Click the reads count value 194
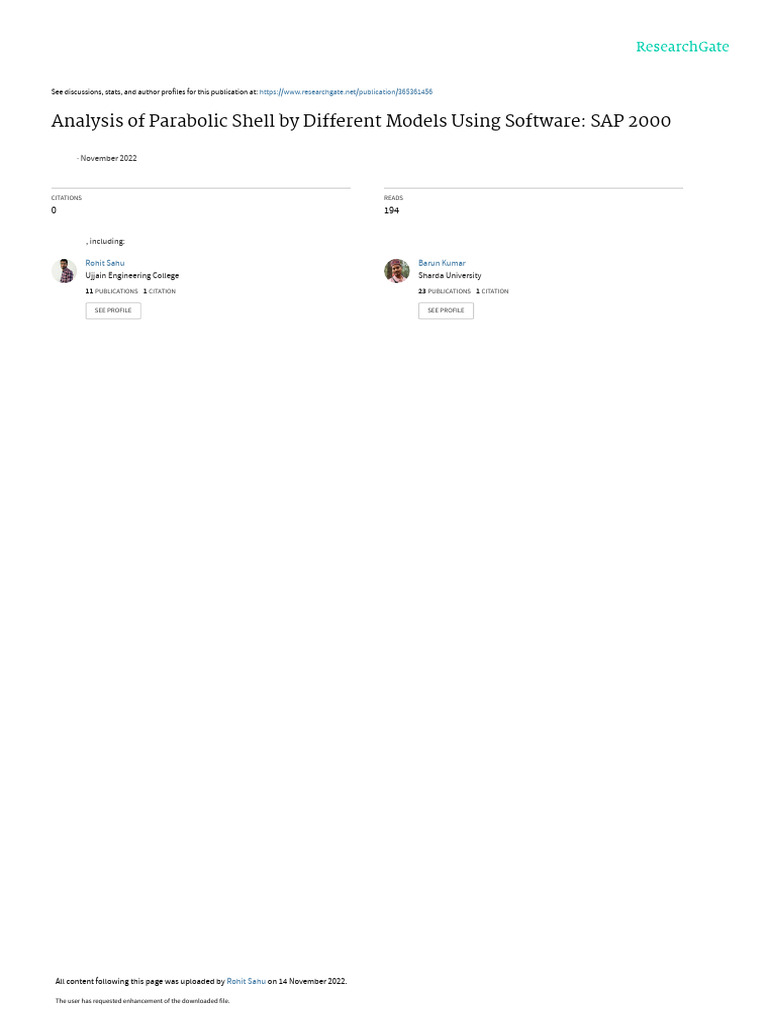 (x=391, y=210)
